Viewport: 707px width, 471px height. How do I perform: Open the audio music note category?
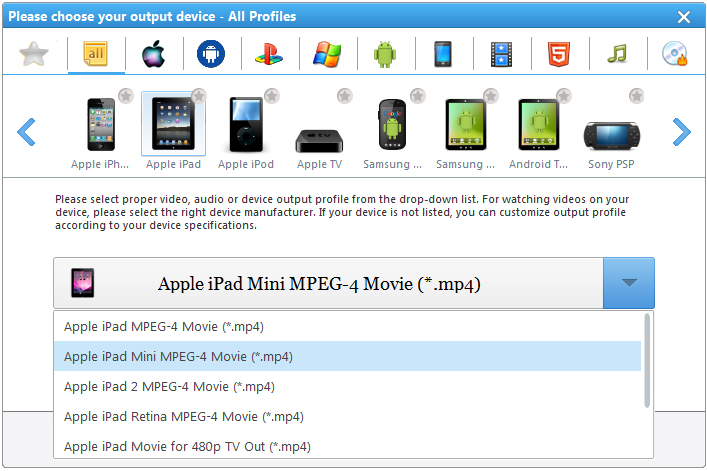coord(617,54)
